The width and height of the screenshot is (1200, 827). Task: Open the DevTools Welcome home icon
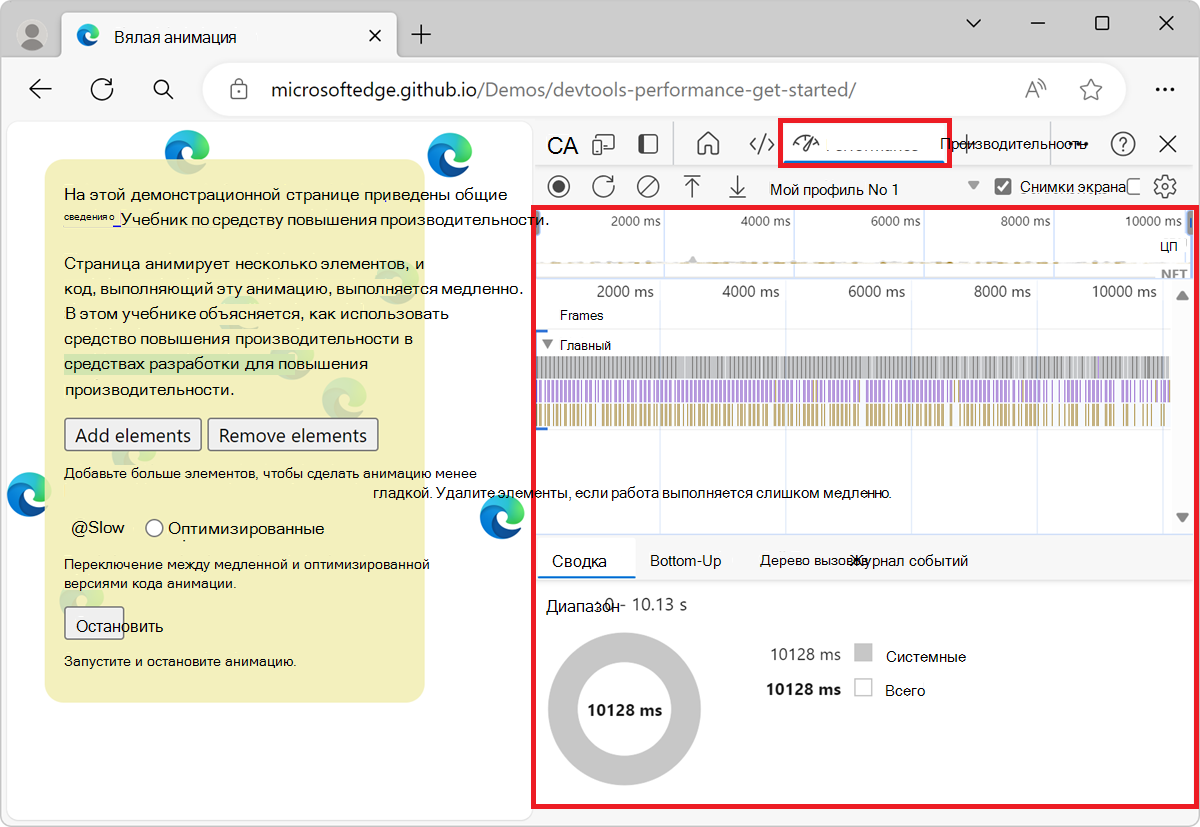(708, 144)
